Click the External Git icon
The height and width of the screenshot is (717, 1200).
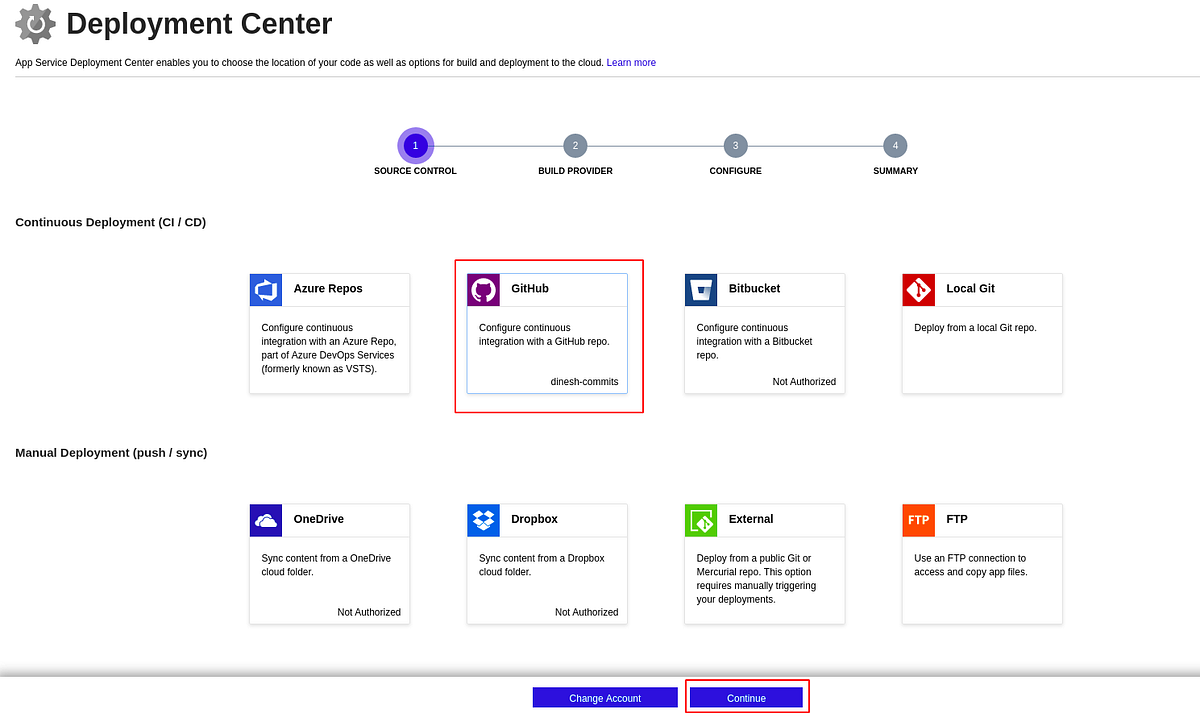pos(701,520)
